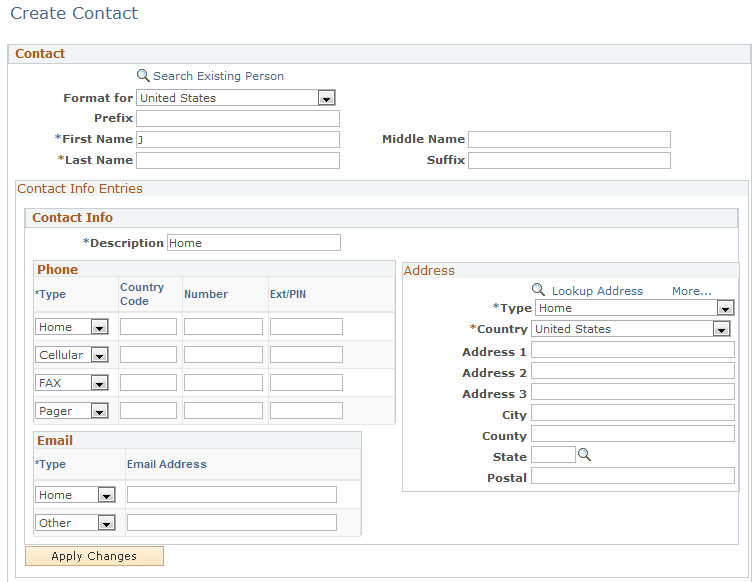
Task: Click the Lookup Address magnifier icon
Action: [538, 290]
